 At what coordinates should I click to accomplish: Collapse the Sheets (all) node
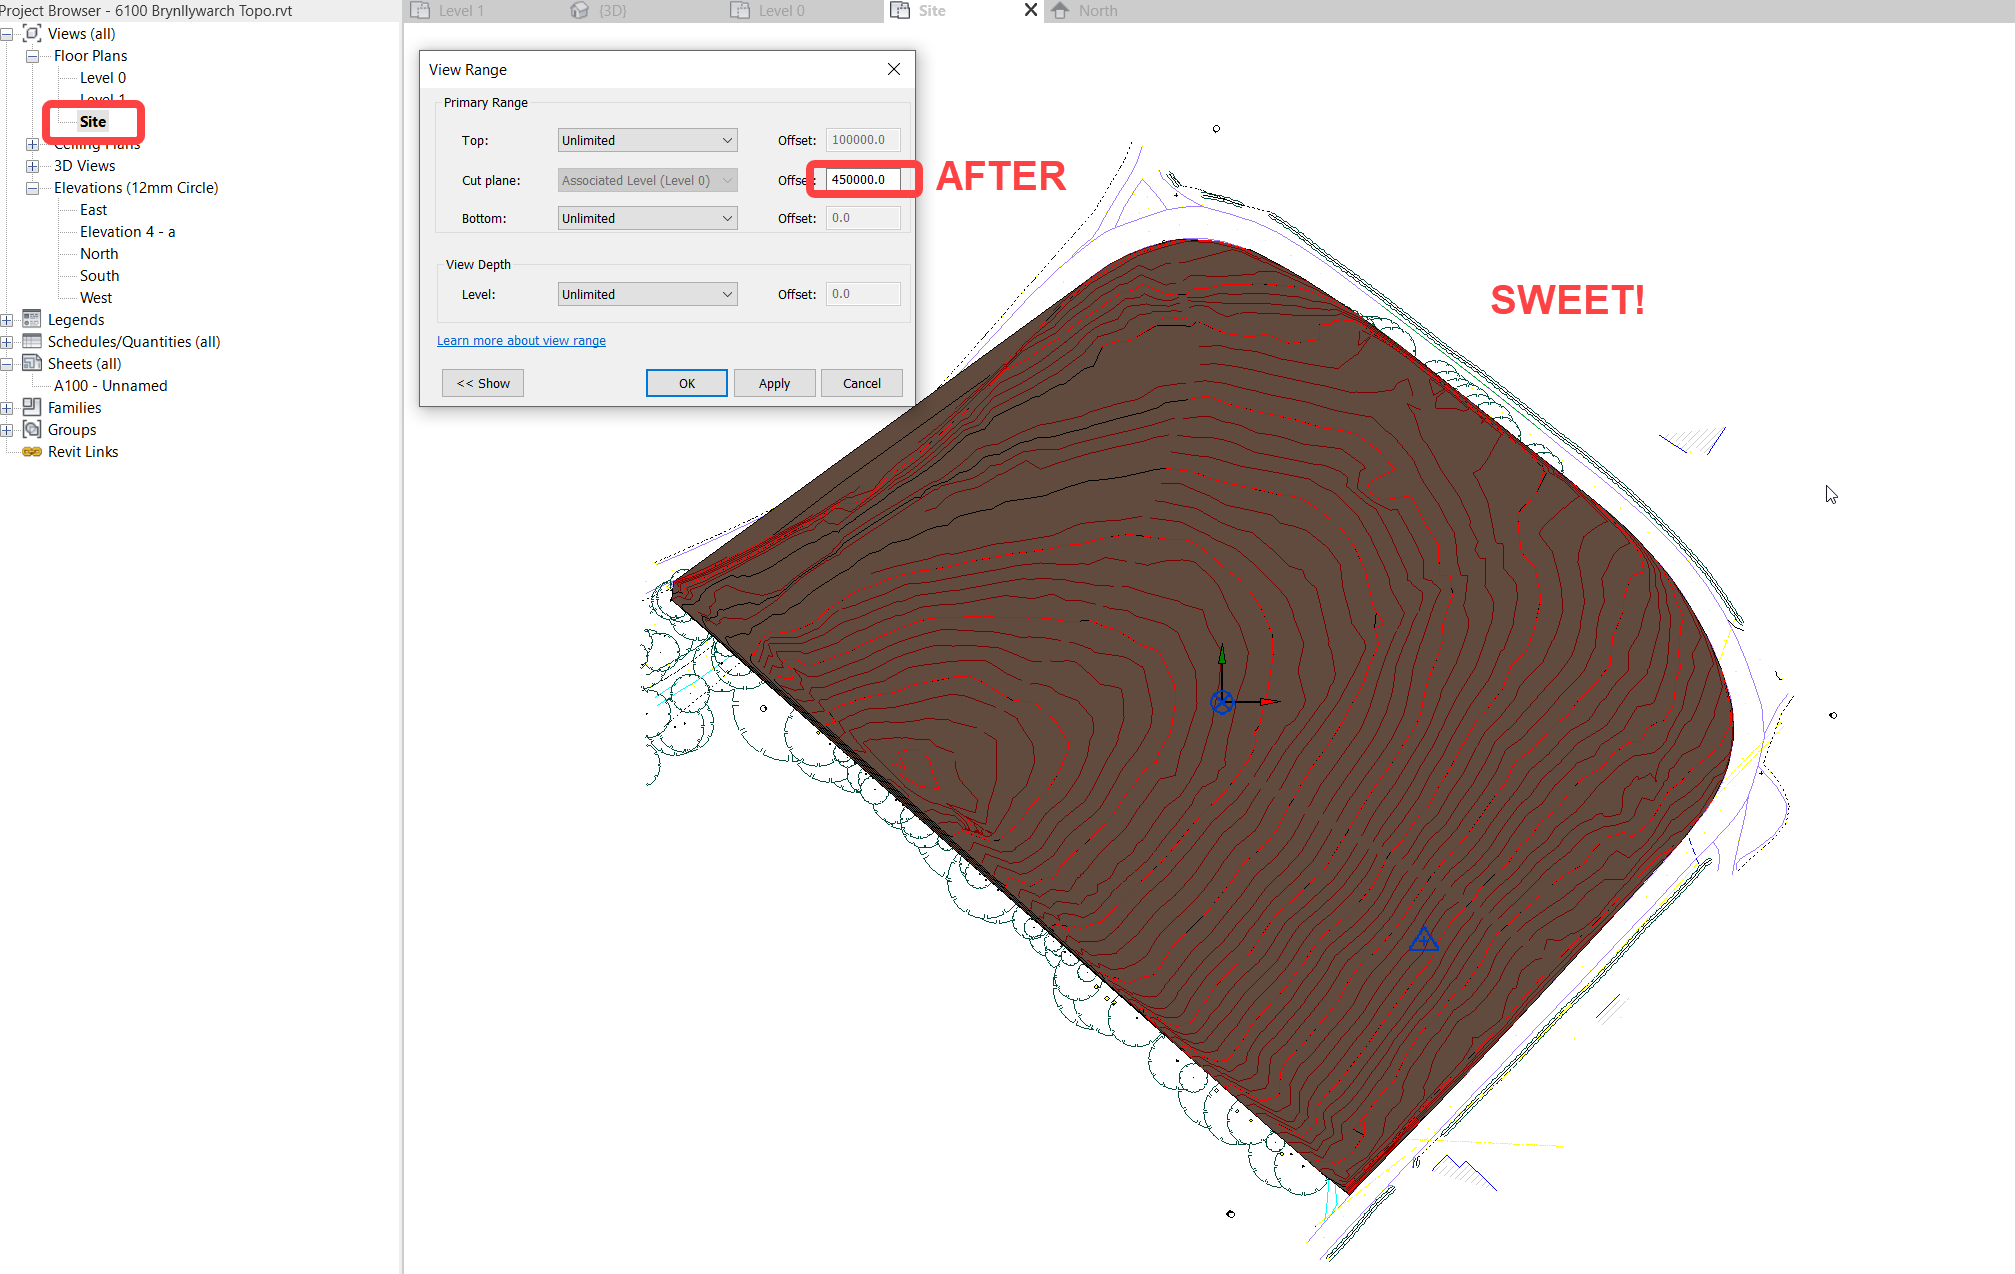[x=7, y=364]
